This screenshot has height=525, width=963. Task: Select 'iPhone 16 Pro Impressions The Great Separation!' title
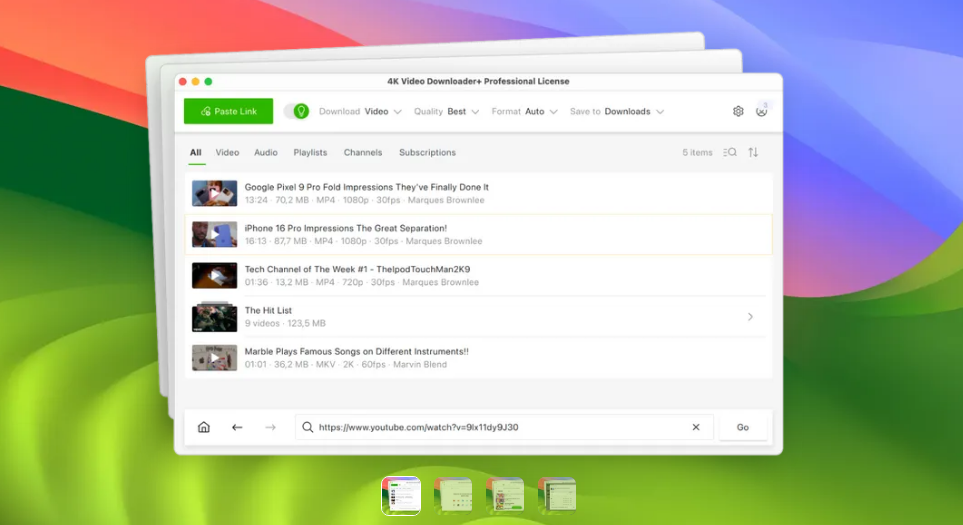click(x=346, y=228)
